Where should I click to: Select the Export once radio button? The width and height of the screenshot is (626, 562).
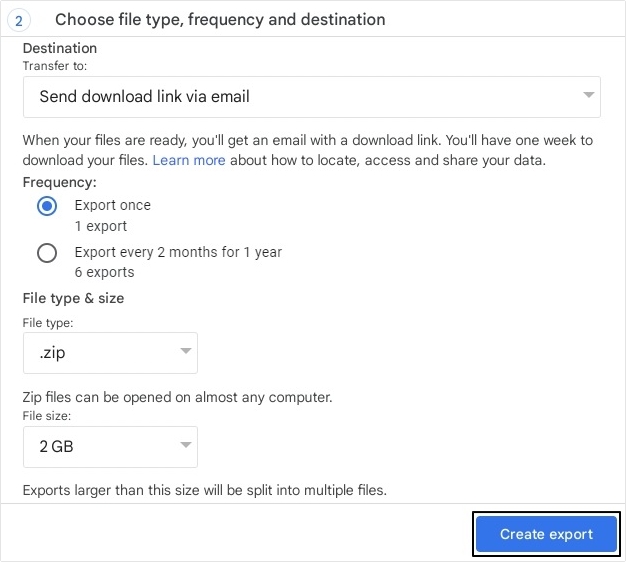47,206
